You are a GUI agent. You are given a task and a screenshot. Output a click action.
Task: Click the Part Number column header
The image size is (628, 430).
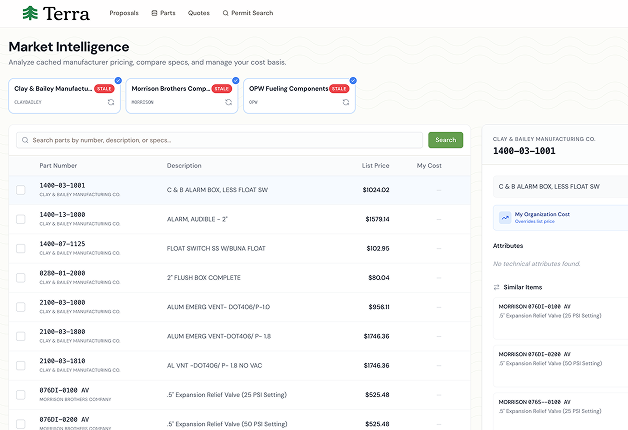click(x=58, y=165)
